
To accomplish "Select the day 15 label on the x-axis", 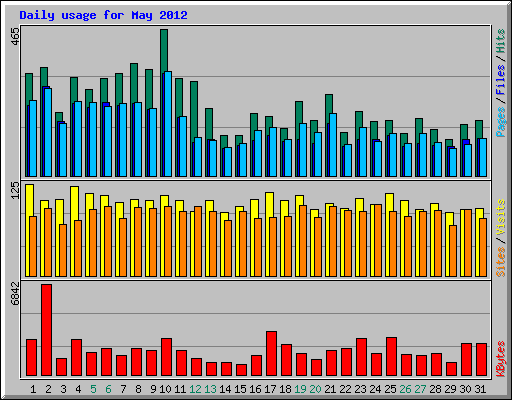I will coord(240,389).
